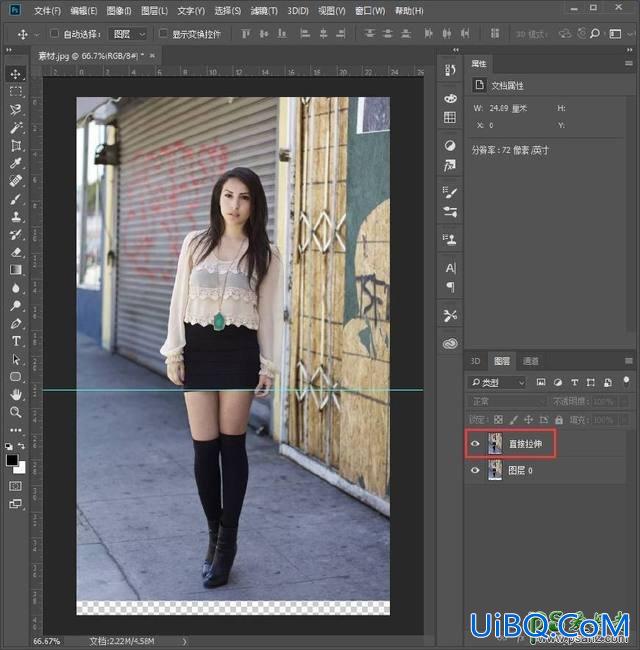Enable the 自动选择 checkbox

coord(54,34)
